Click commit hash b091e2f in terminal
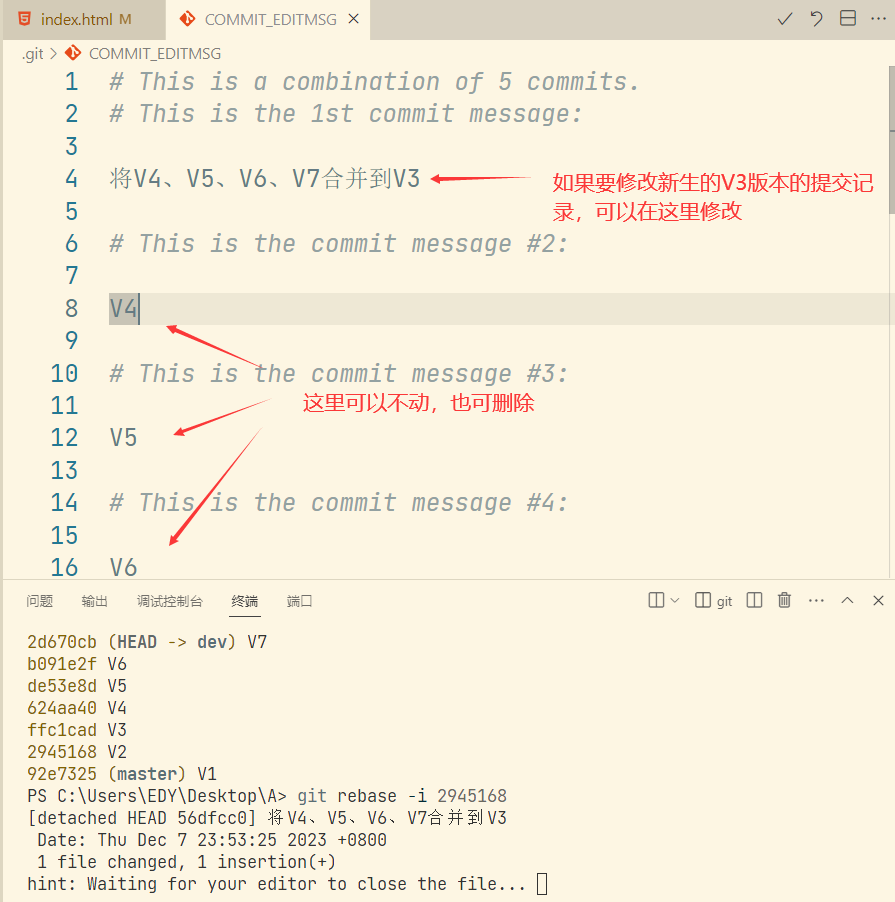The height and width of the screenshot is (902, 895). pyautogui.click(x=62, y=664)
